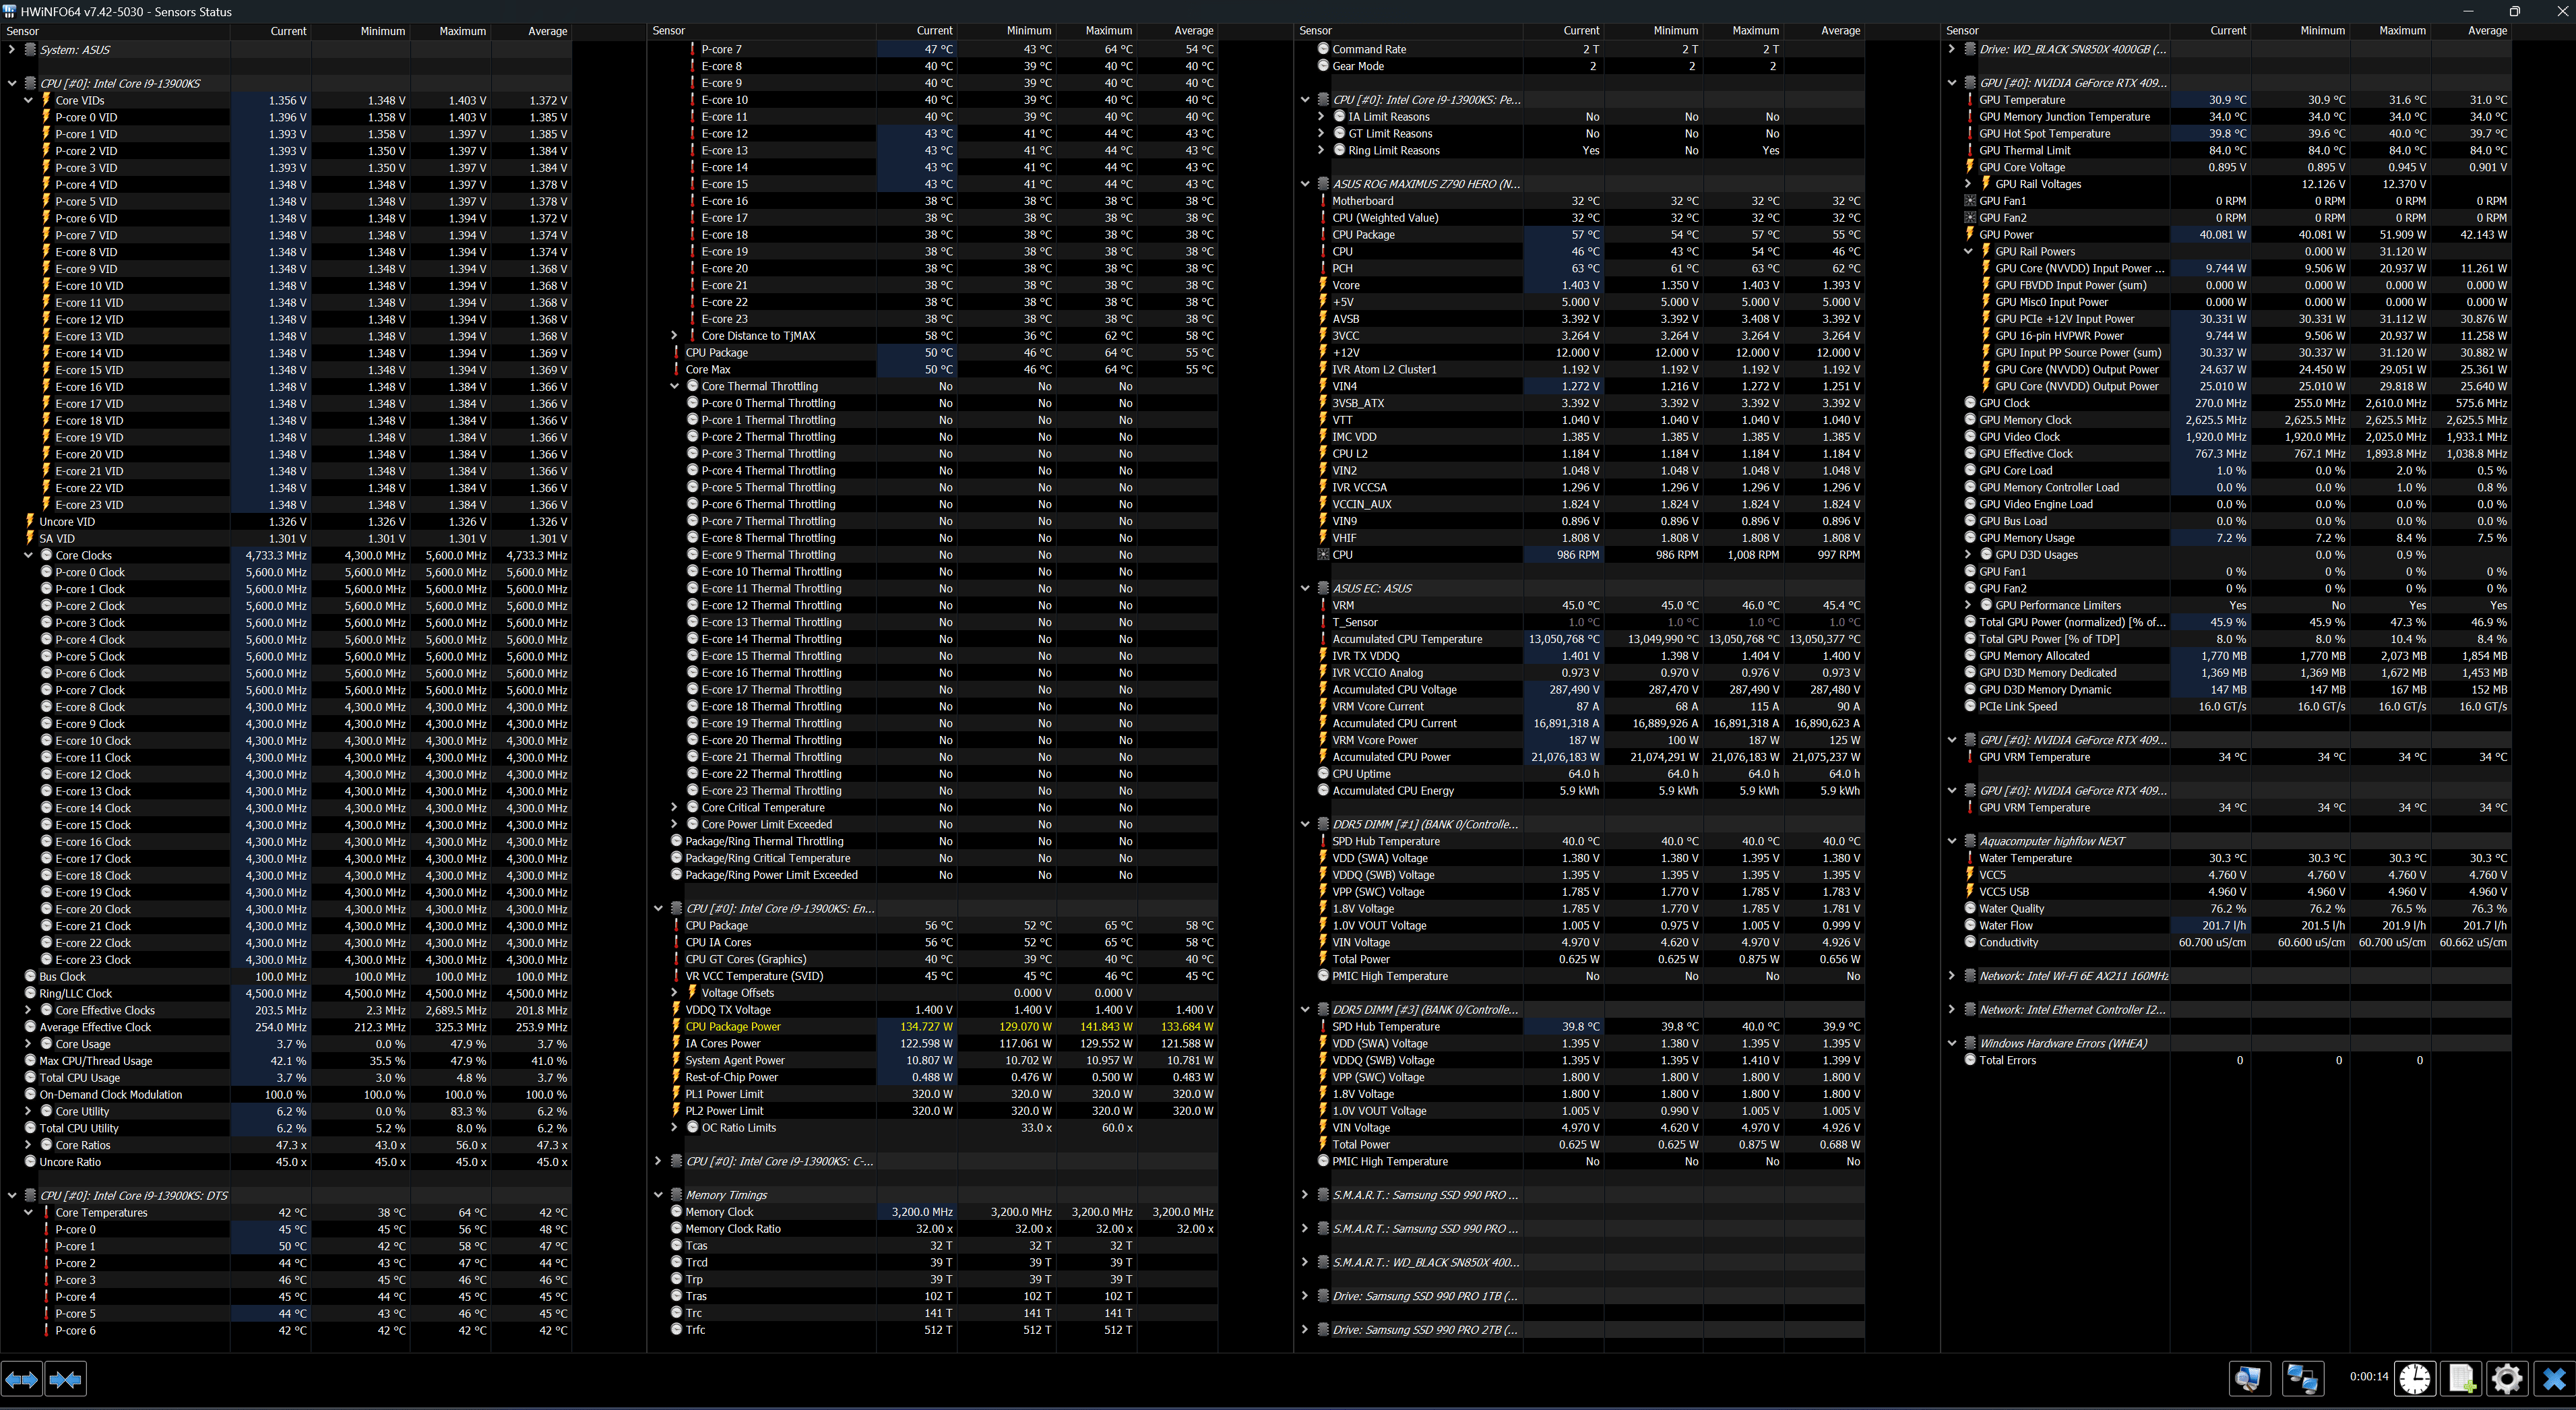This screenshot has width=2576, height=1410.
Task: Collapse the ASUS EC: ASUS section
Action: [1305, 588]
